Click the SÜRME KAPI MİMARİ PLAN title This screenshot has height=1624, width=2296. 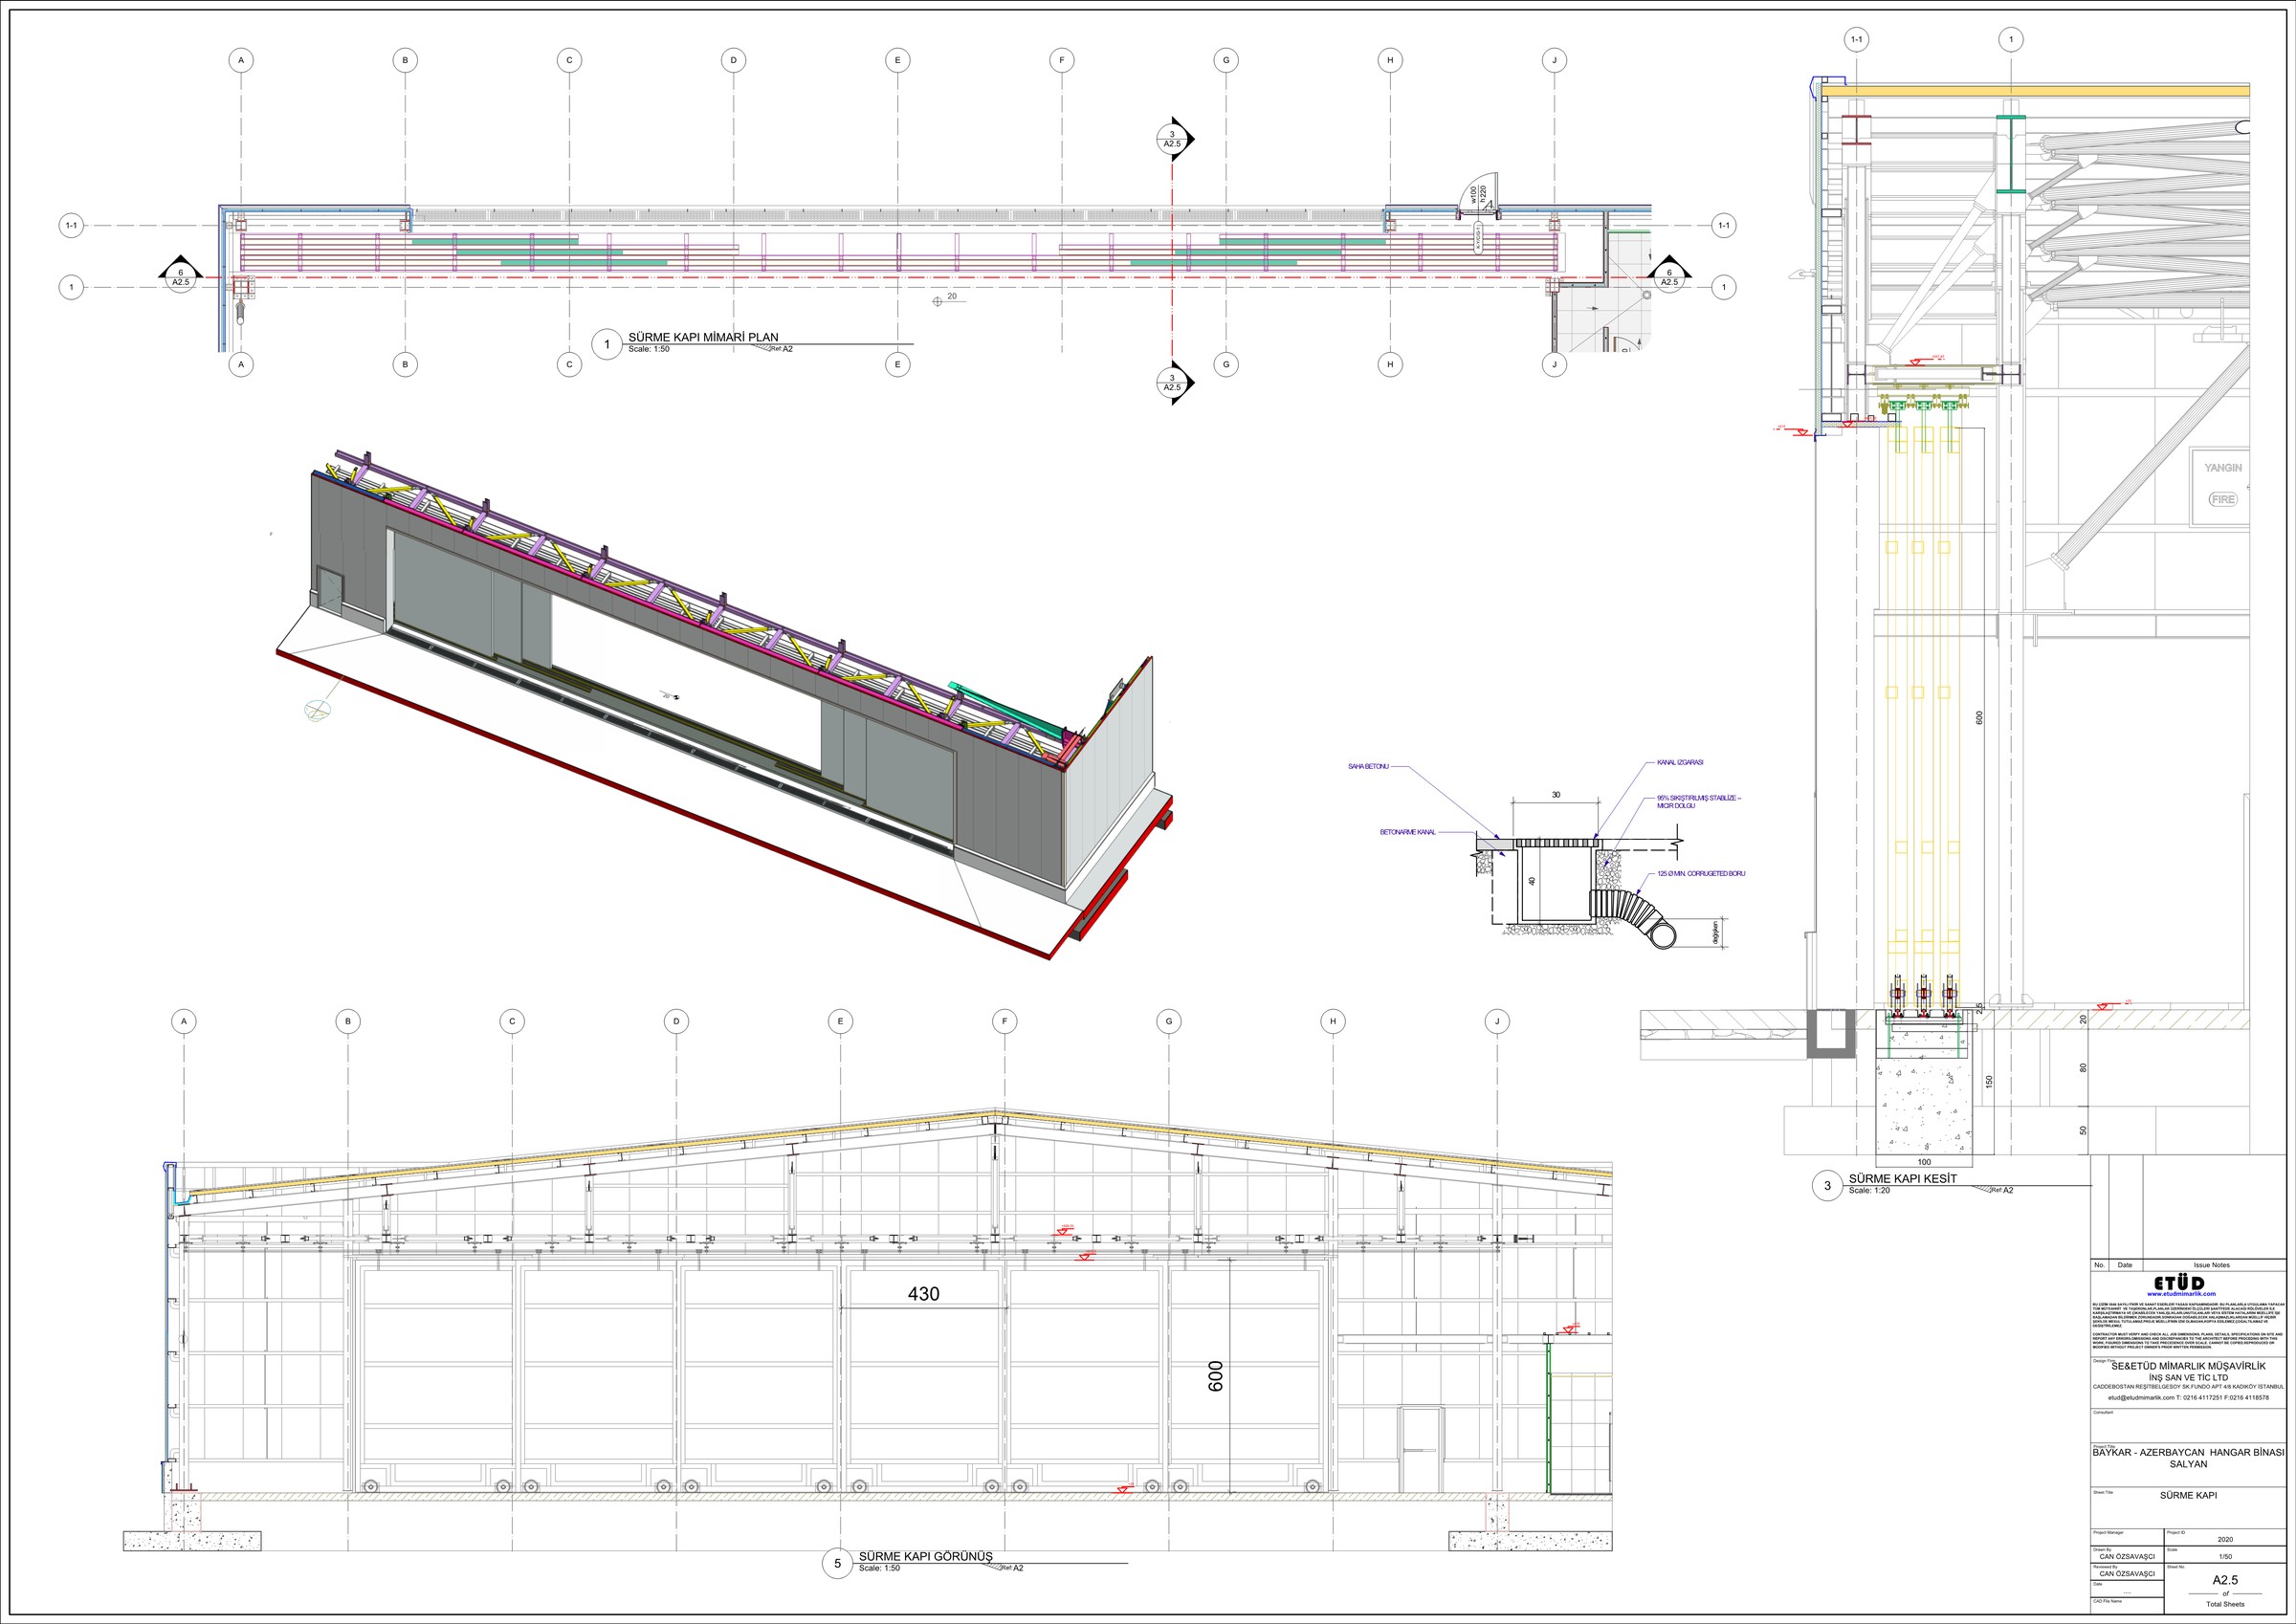[x=703, y=337]
